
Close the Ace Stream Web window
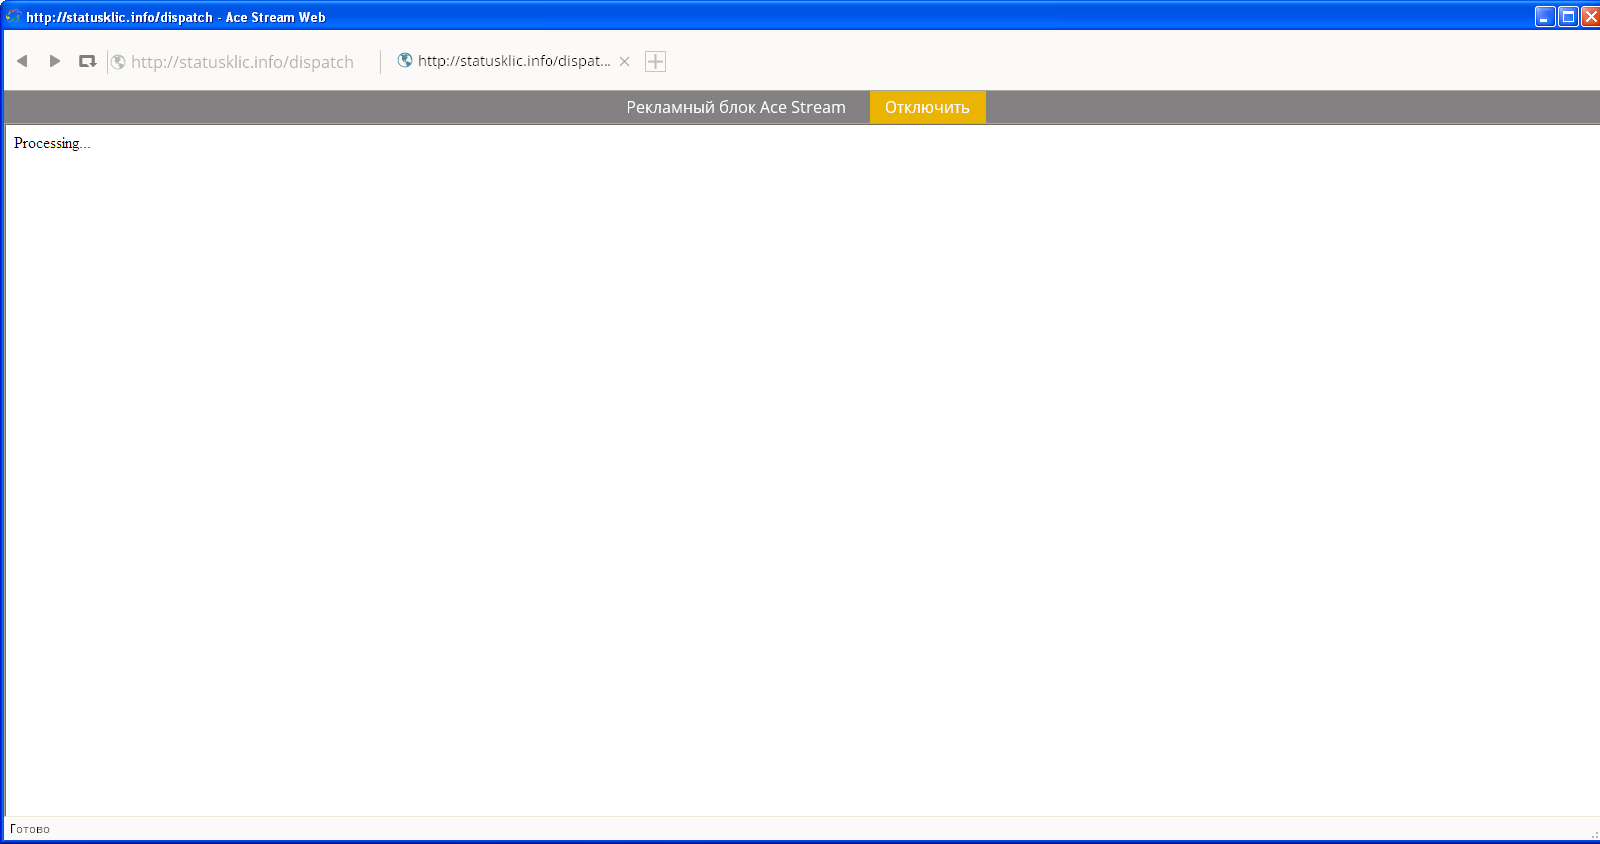click(x=1590, y=16)
